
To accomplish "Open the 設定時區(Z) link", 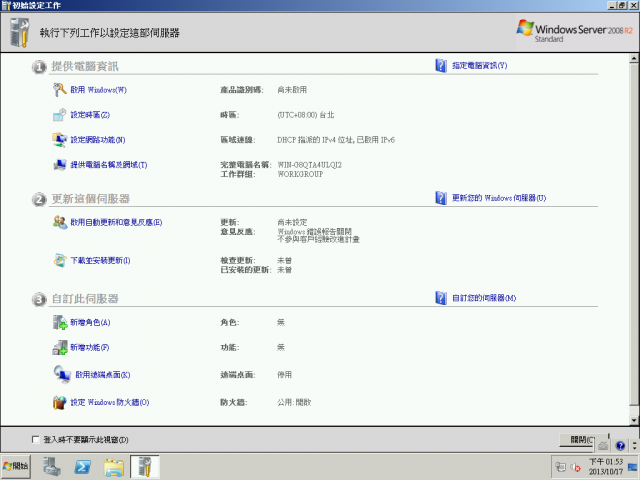I will [90, 115].
